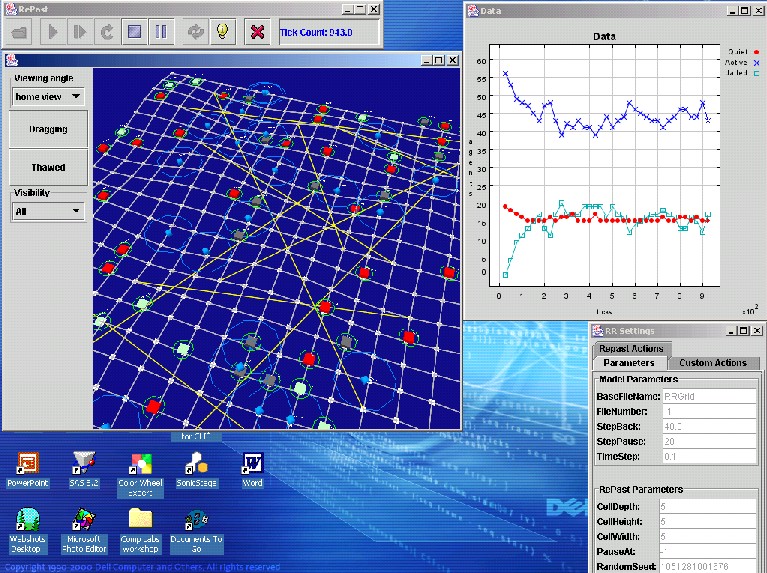Click the PauseAt value field
Image resolution: width=767 pixels, height=573 pixels.
[708, 551]
